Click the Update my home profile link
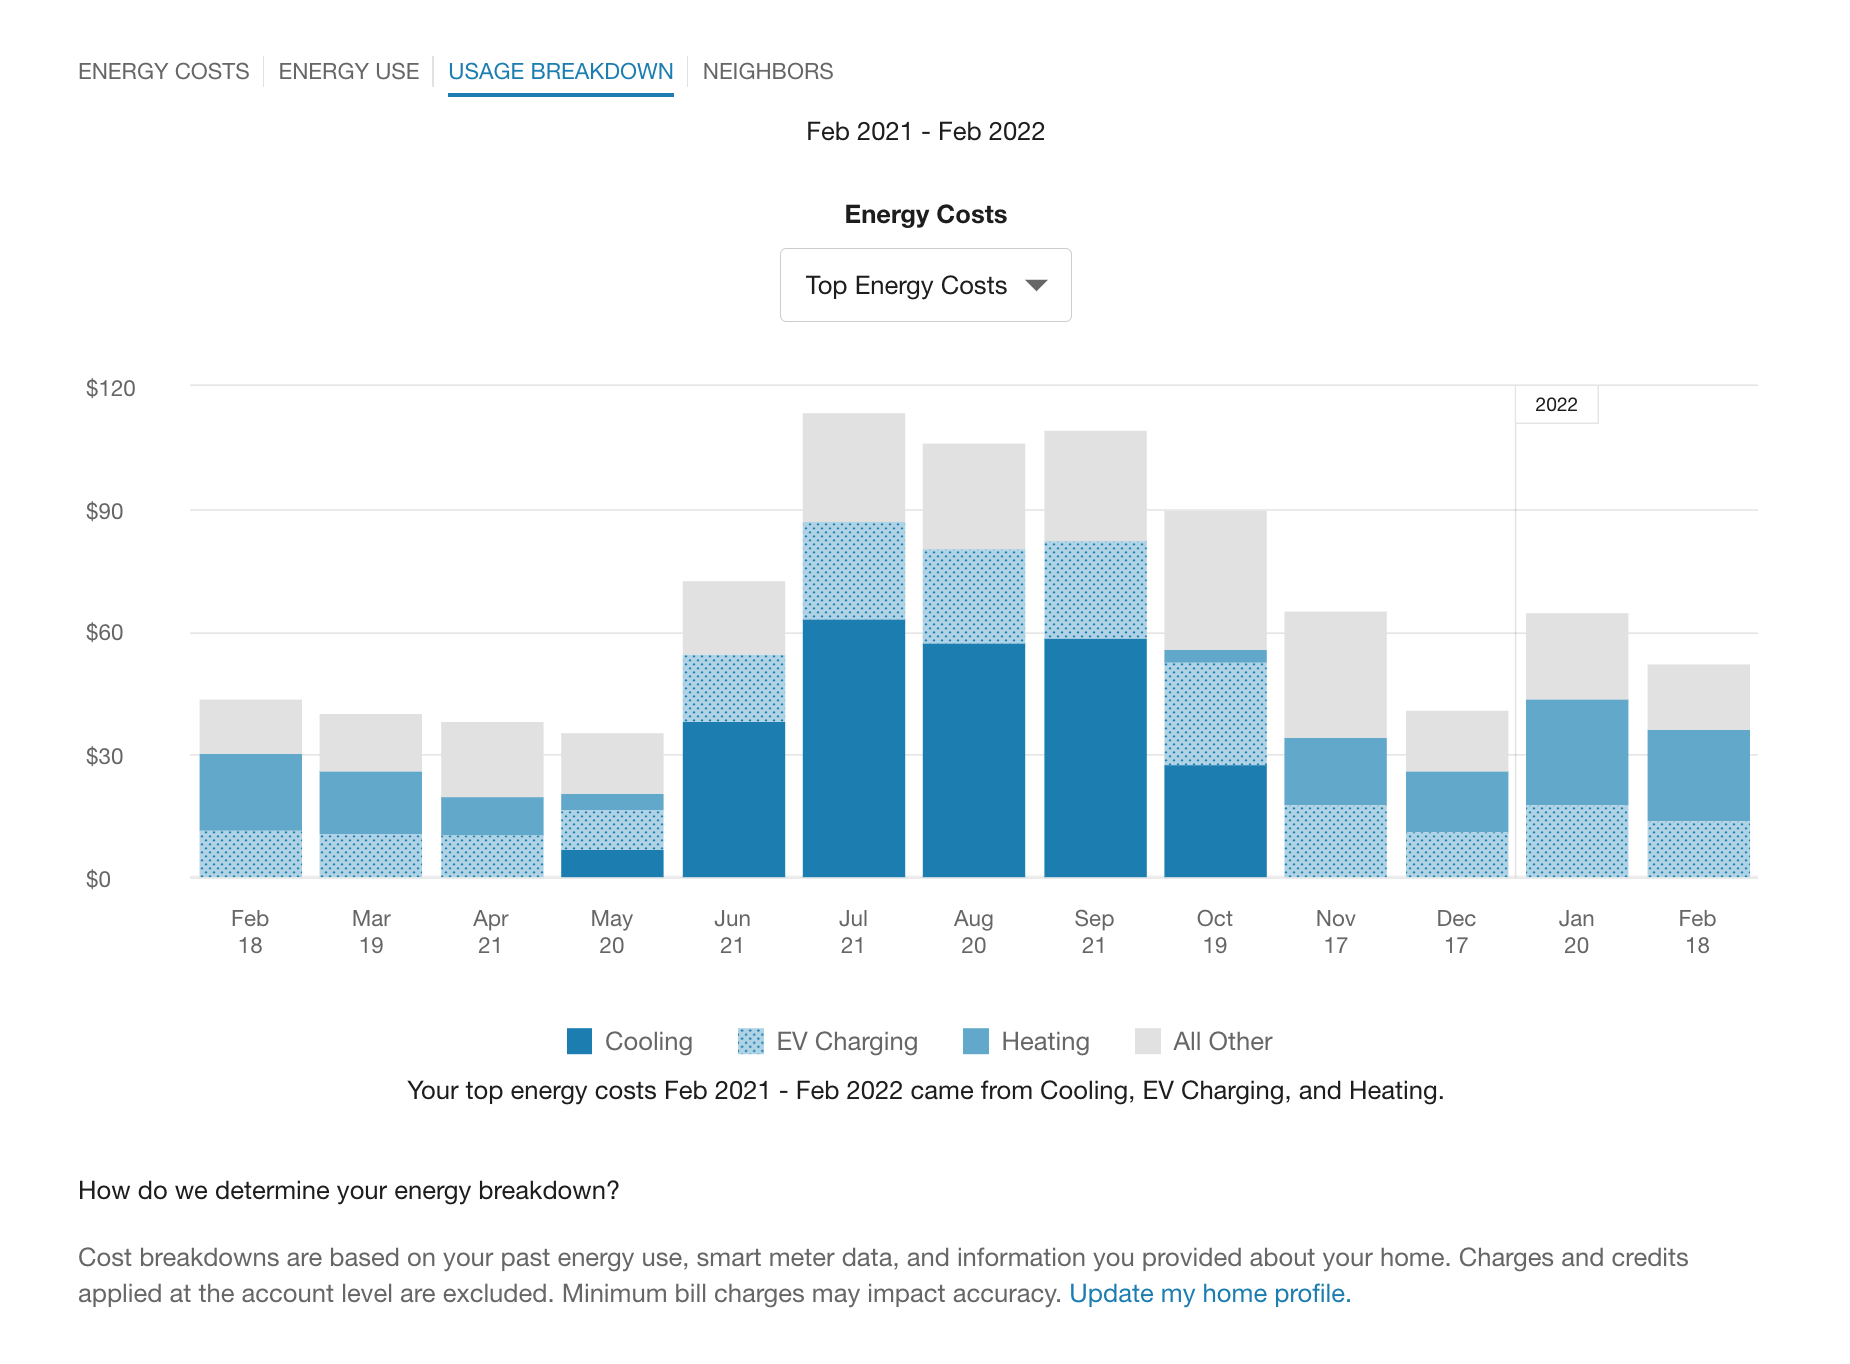1850x1364 pixels. coord(1209,1293)
